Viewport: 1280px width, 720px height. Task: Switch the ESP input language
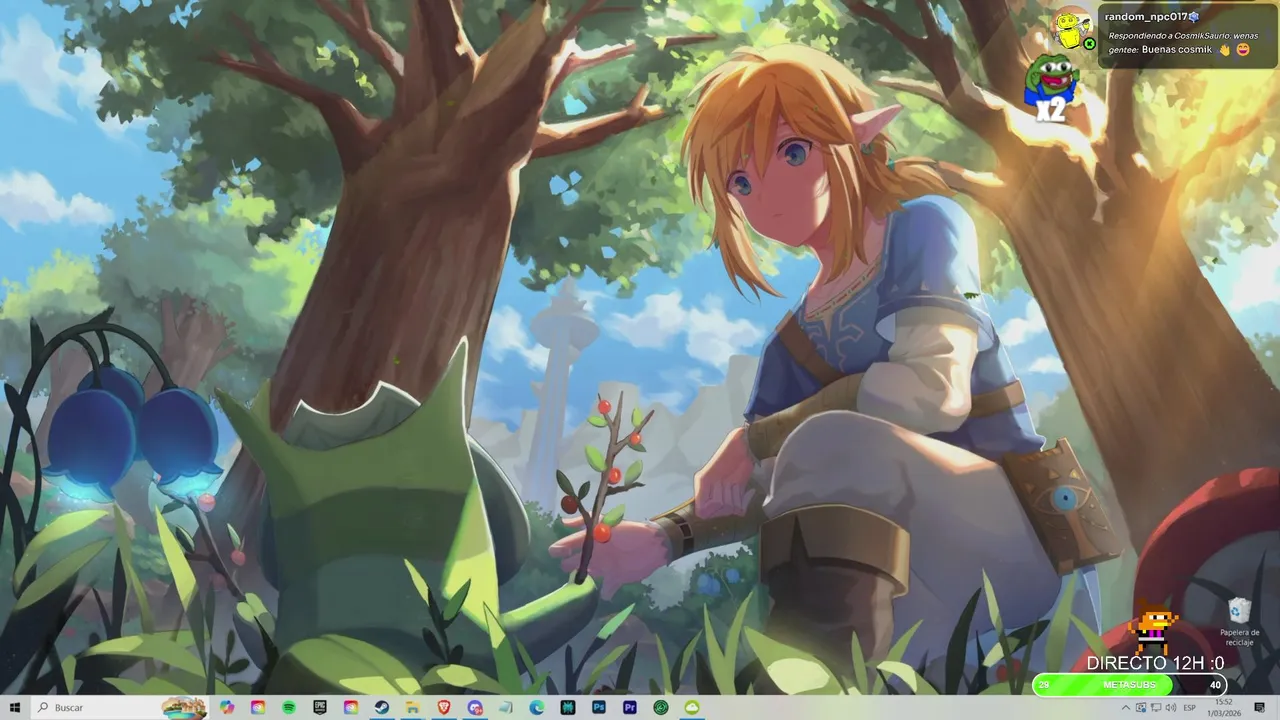click(x=1190, y=707)
